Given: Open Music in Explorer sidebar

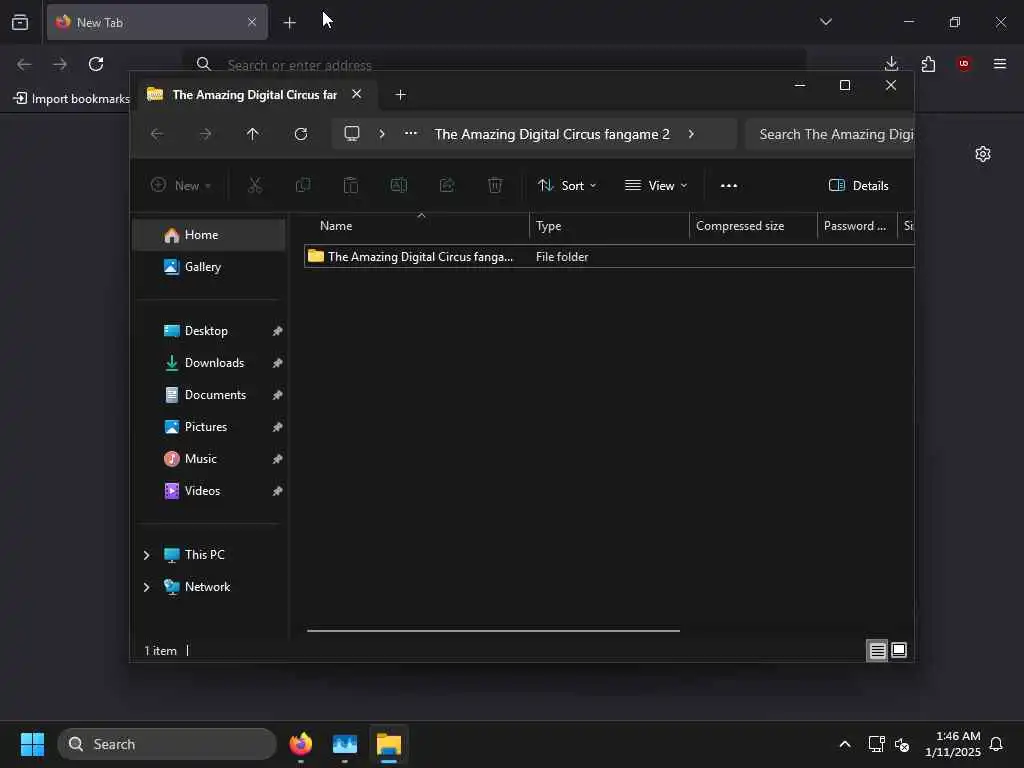Looking at the screenshot, I should pyautogui.click(x=209, y=458).
